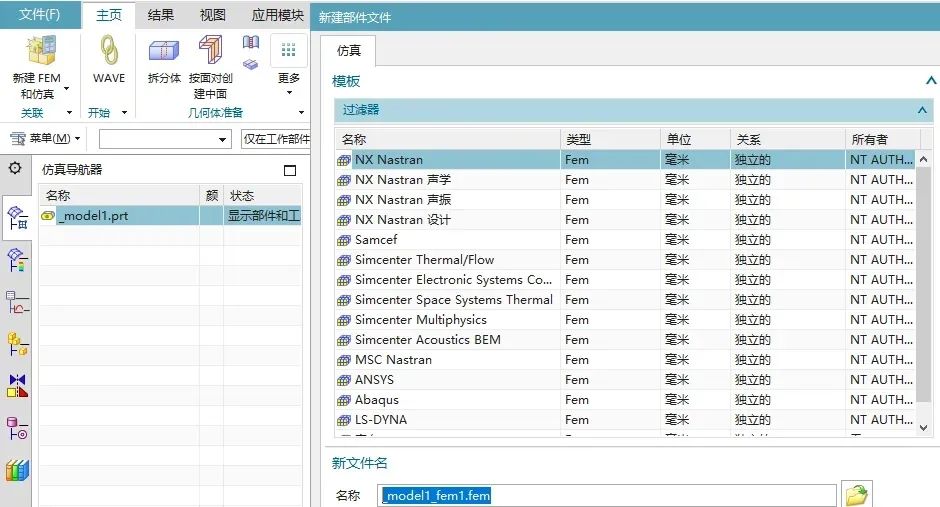Click the Abaqus template row icon
Screen dimensions: 940x507
pos(344,400)
